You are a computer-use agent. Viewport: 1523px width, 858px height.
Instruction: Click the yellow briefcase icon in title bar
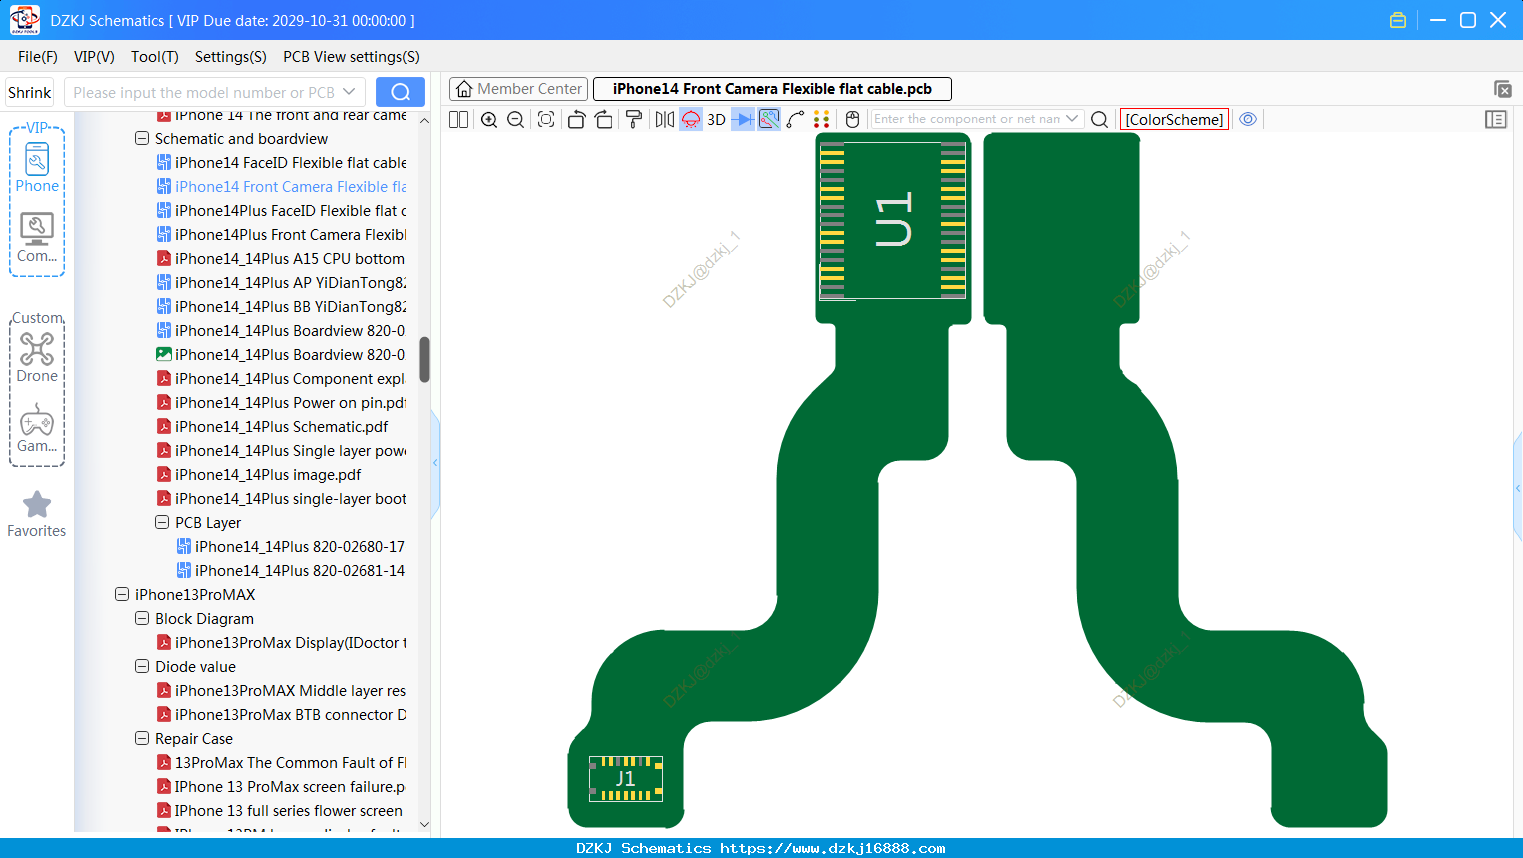1398,20
